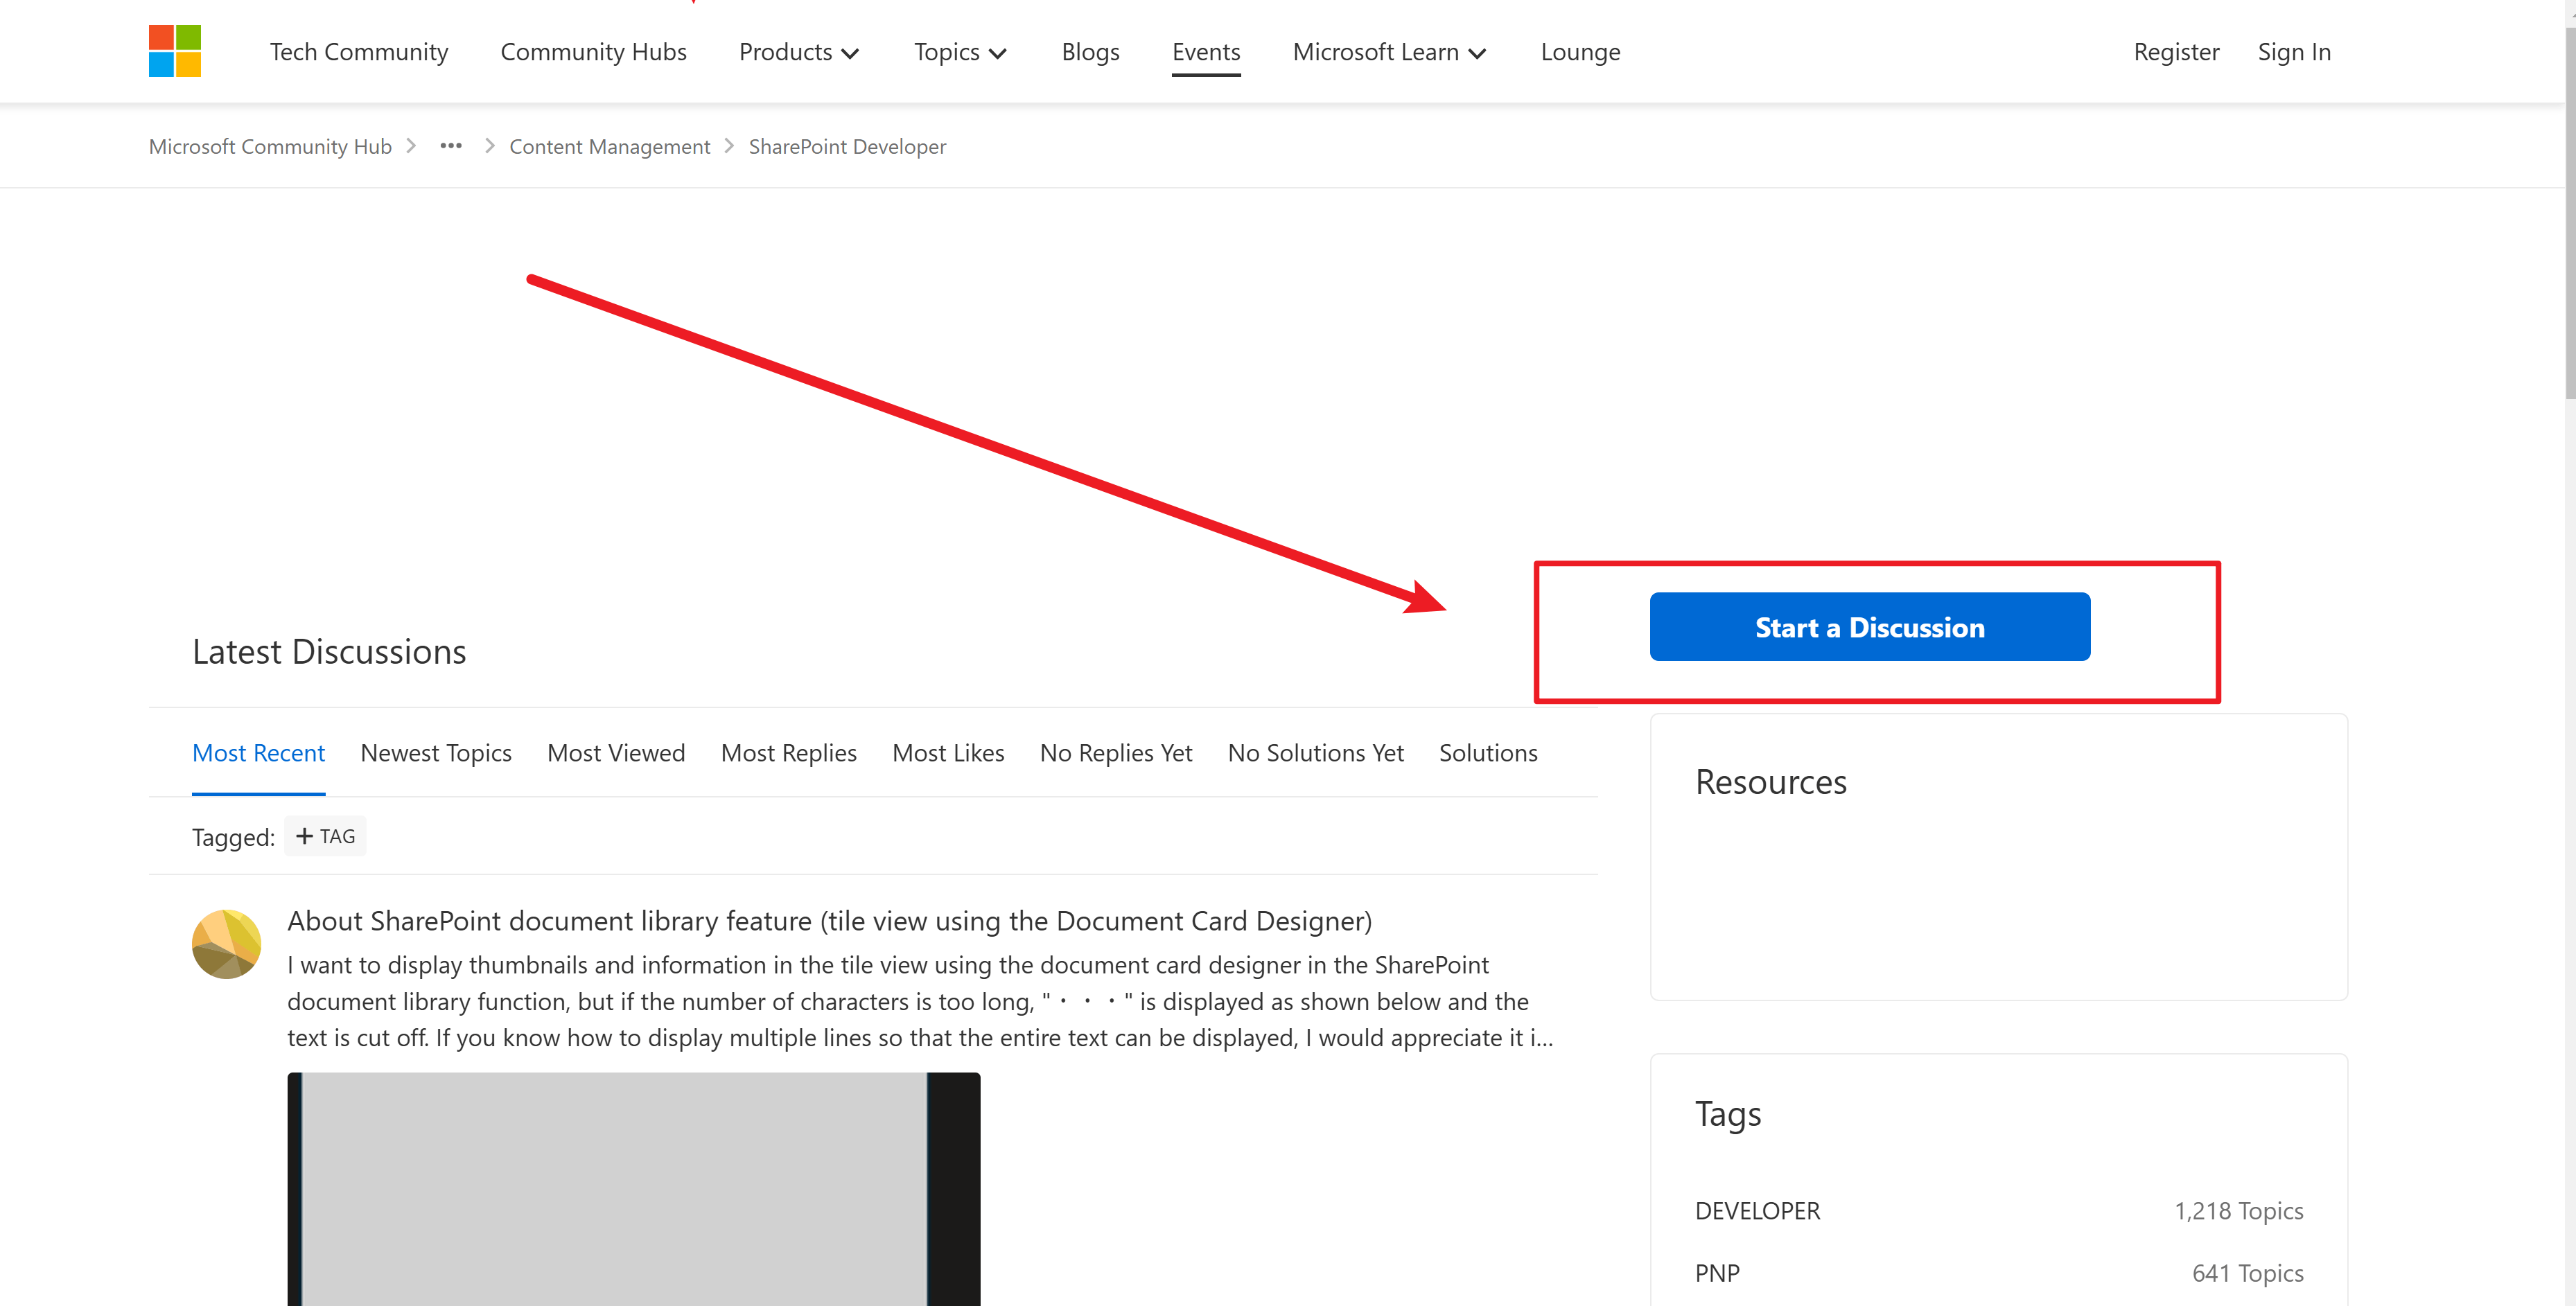Click the 'Tagged:' label
The image size is (2576, 1306).
point(233,837)
